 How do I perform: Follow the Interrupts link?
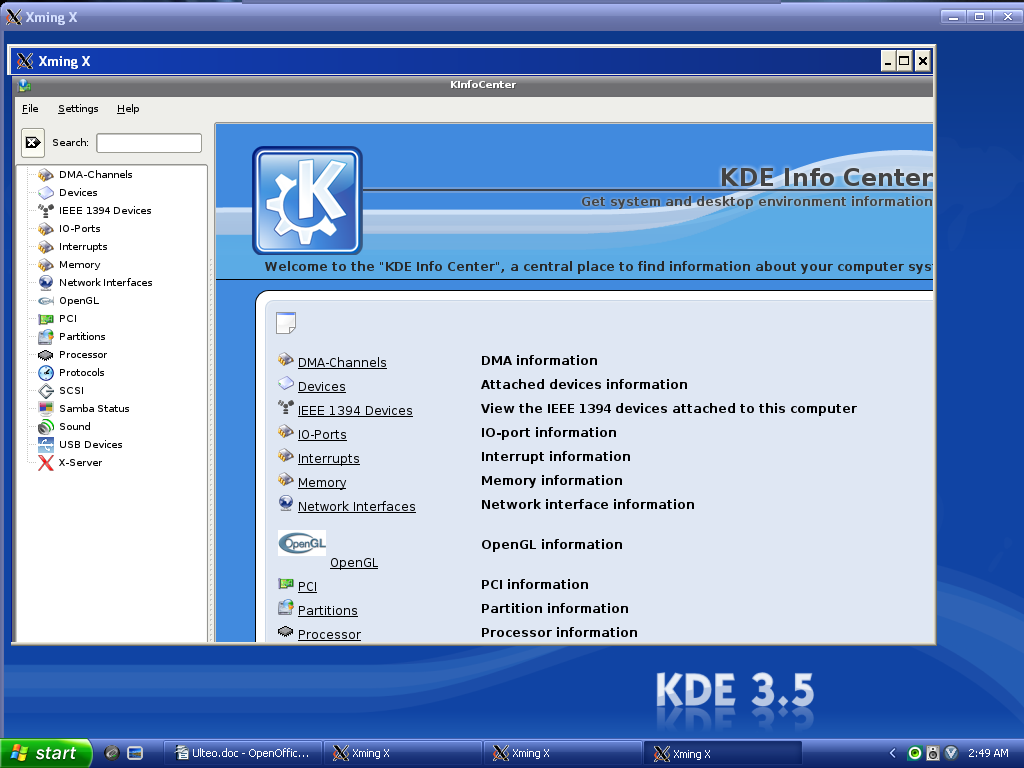(328, 458)
